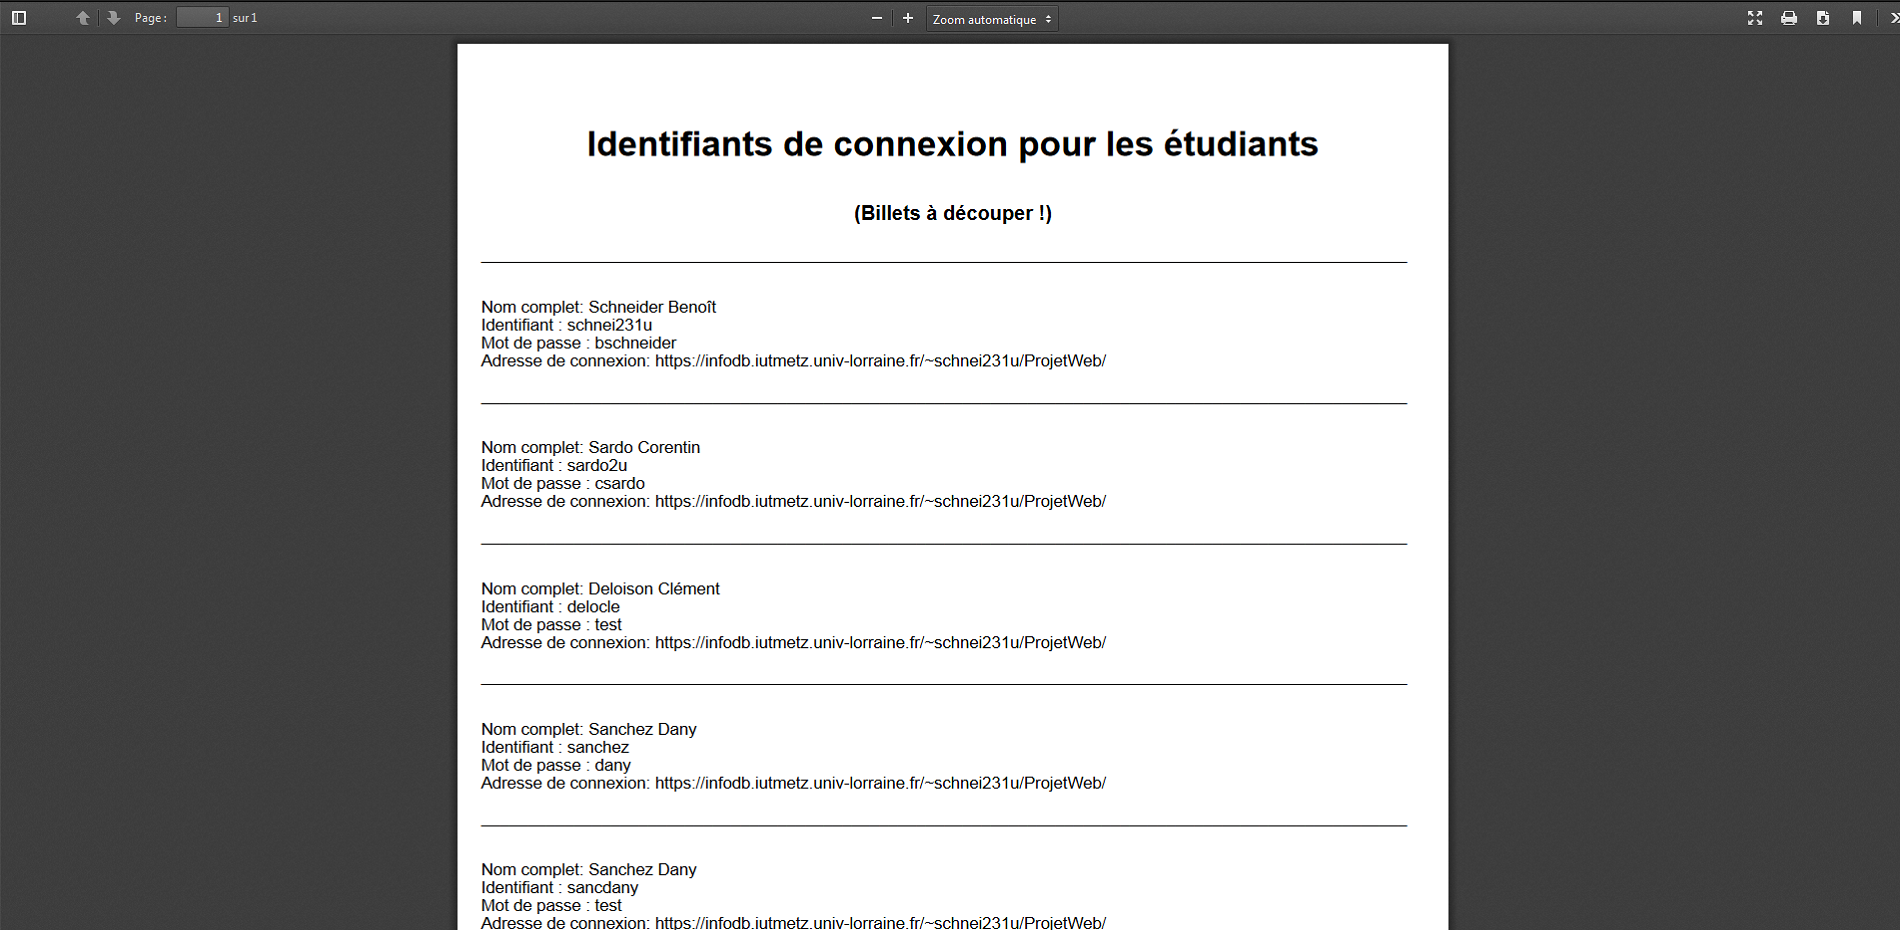Zoom out with the minus button
This screenshot has width=1900, height=930.
pos(877,18)
